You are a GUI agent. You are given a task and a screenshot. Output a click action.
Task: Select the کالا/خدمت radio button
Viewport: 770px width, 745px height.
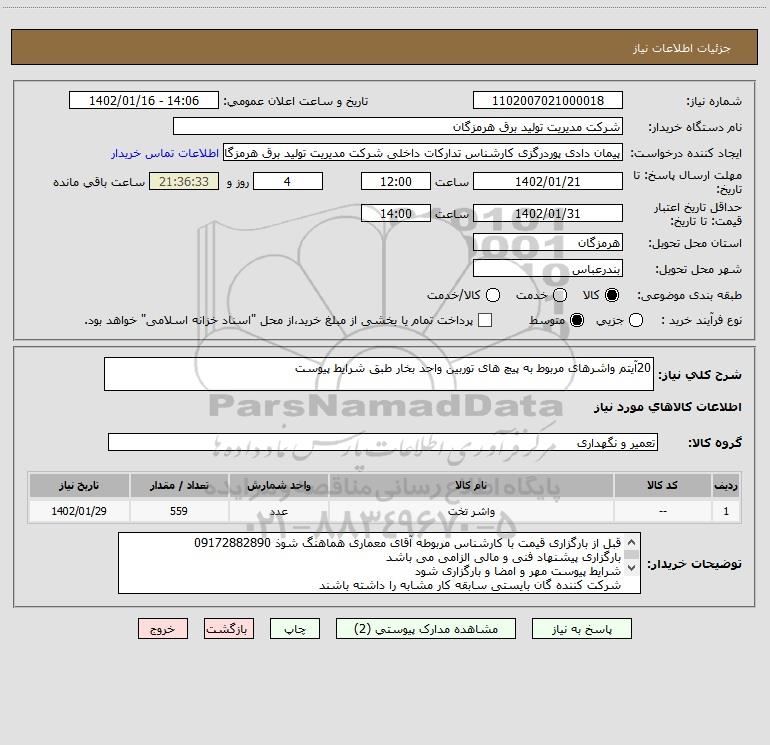[493, 295]
